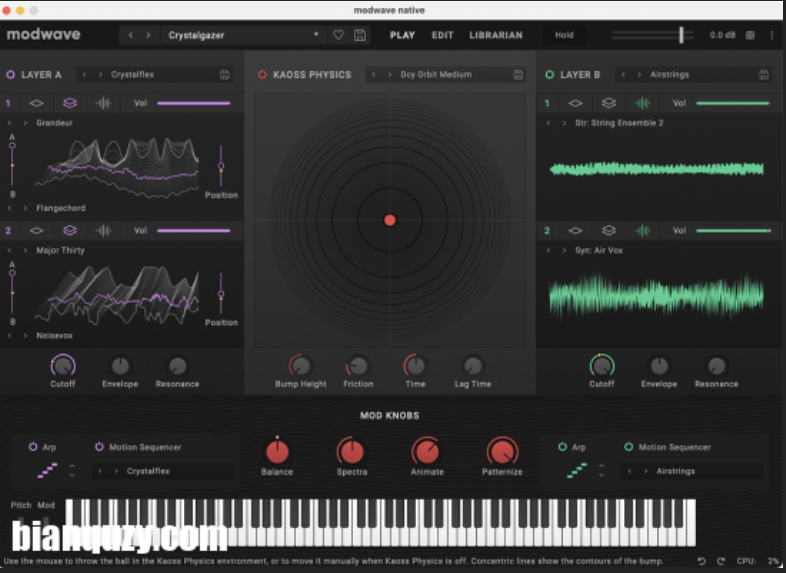Save the Crystalflex program in Layer A
The image size is (786, 573).
click(x=225, y=75)
